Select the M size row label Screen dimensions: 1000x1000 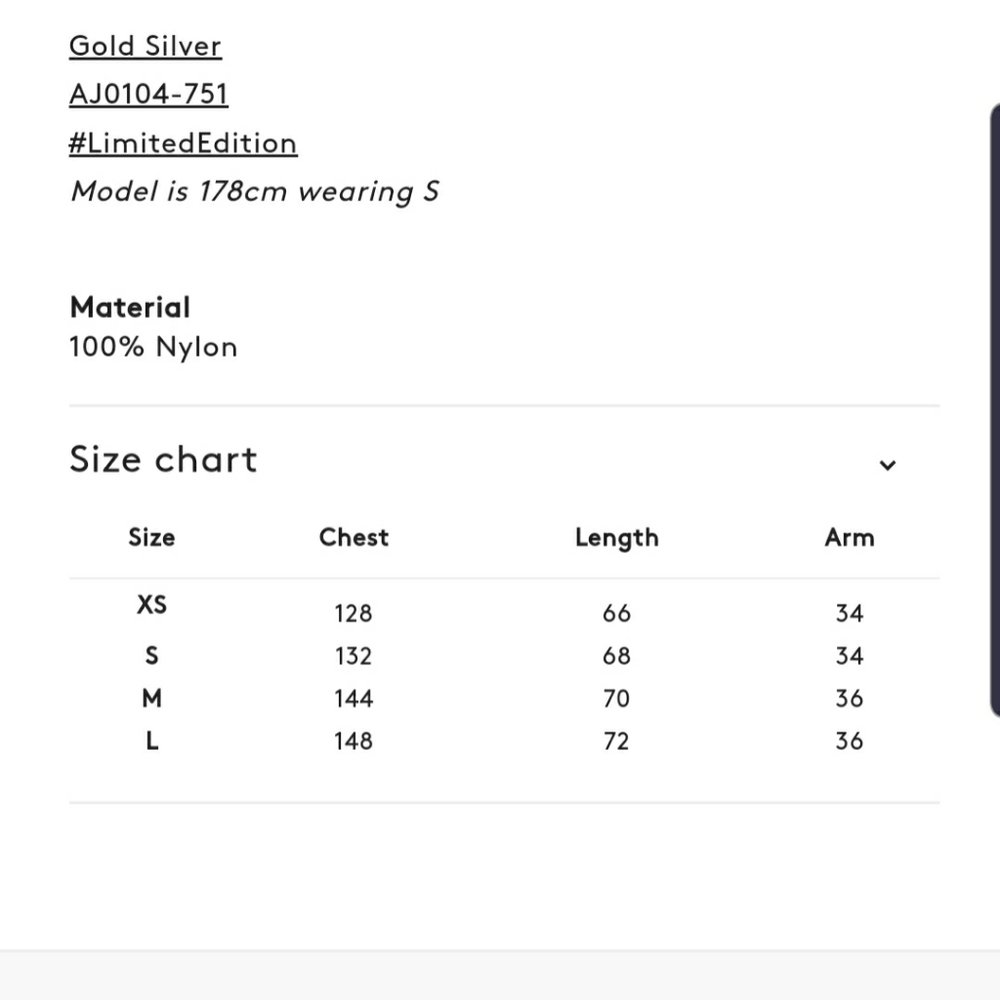coord(152,698)
